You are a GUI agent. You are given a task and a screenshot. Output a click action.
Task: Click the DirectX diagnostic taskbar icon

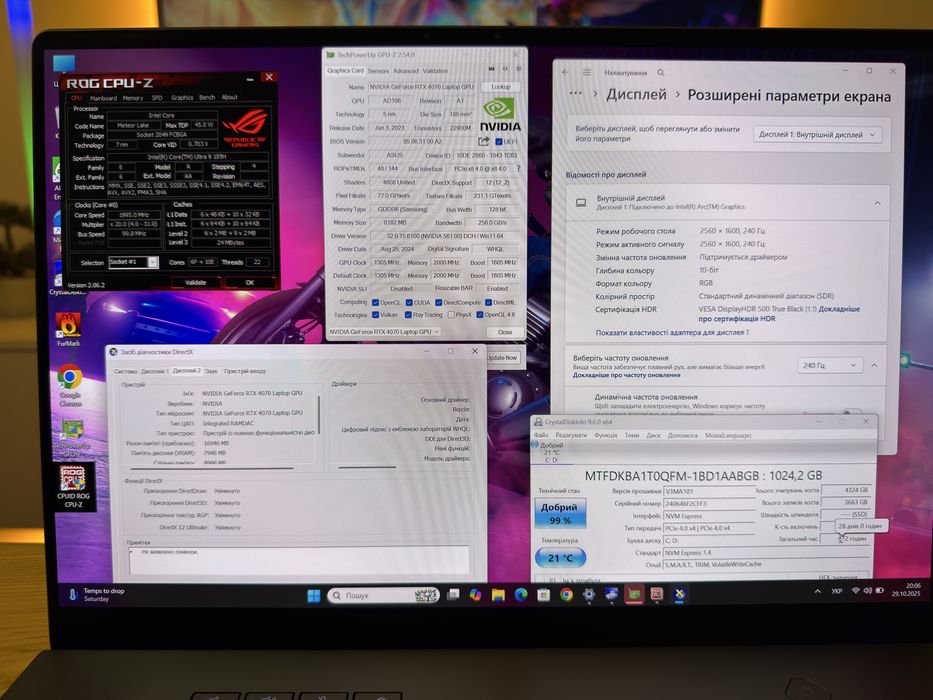coord(679,594)
